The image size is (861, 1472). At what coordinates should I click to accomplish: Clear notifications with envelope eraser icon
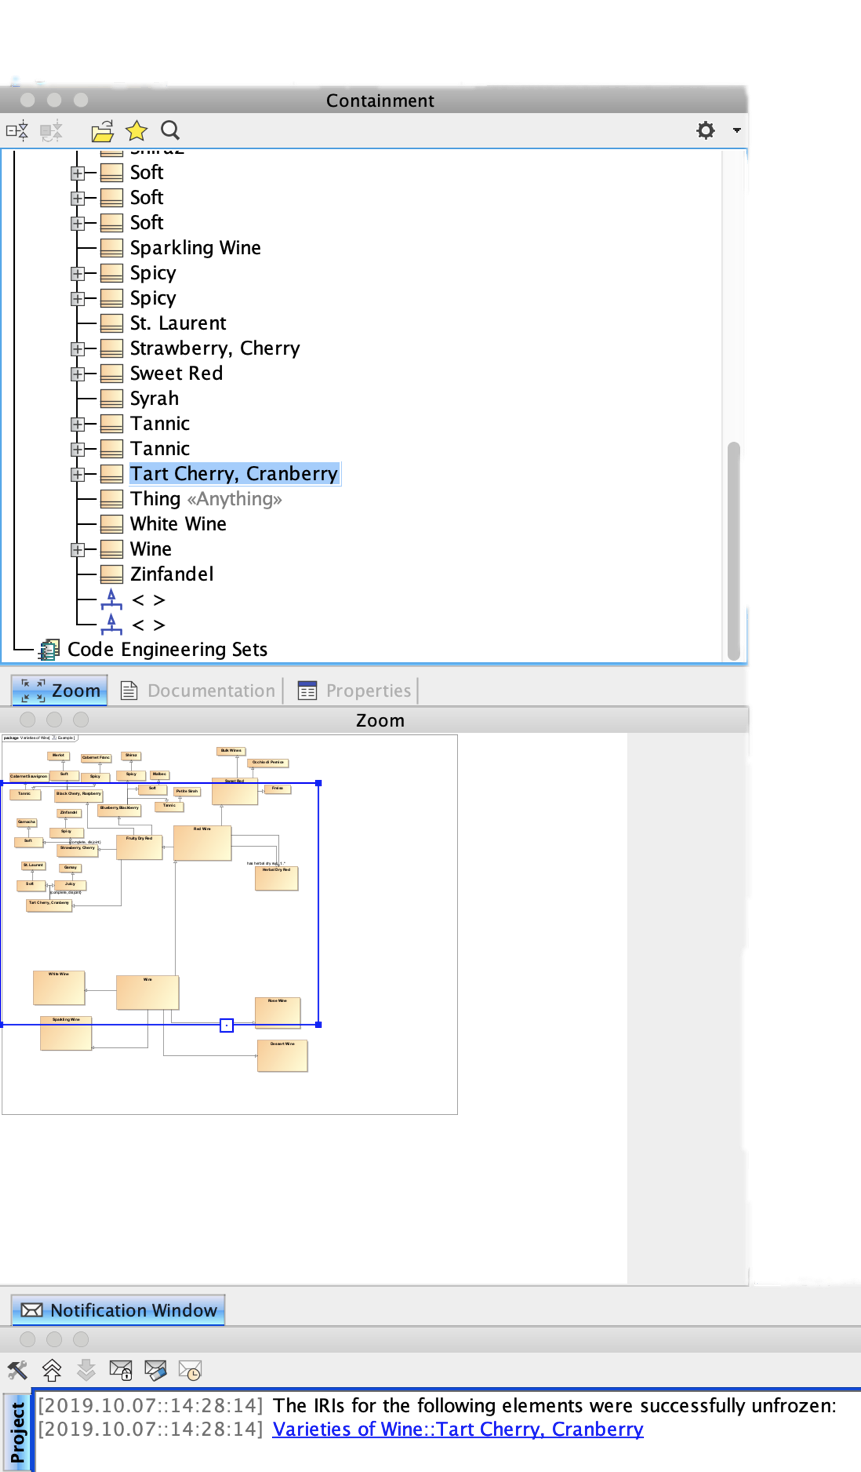click(156, 1370)
